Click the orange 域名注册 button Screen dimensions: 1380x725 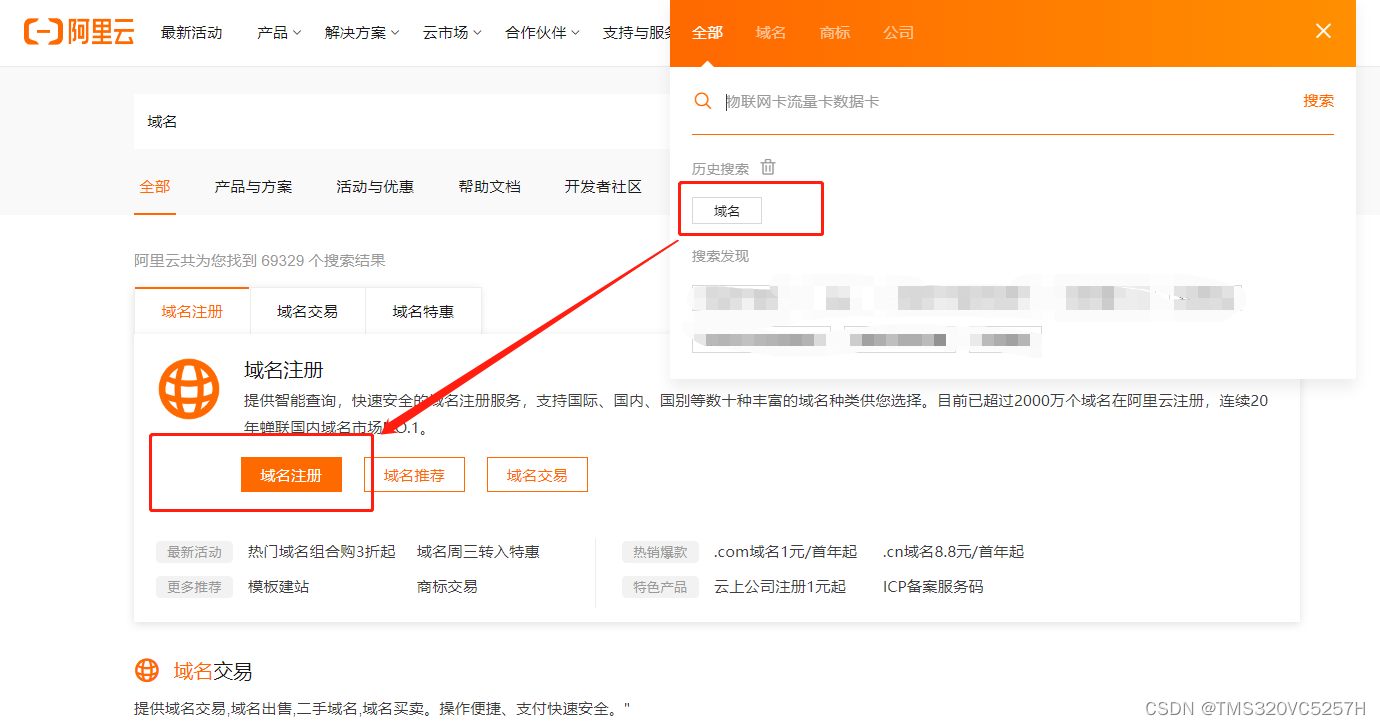click(291, 475)
